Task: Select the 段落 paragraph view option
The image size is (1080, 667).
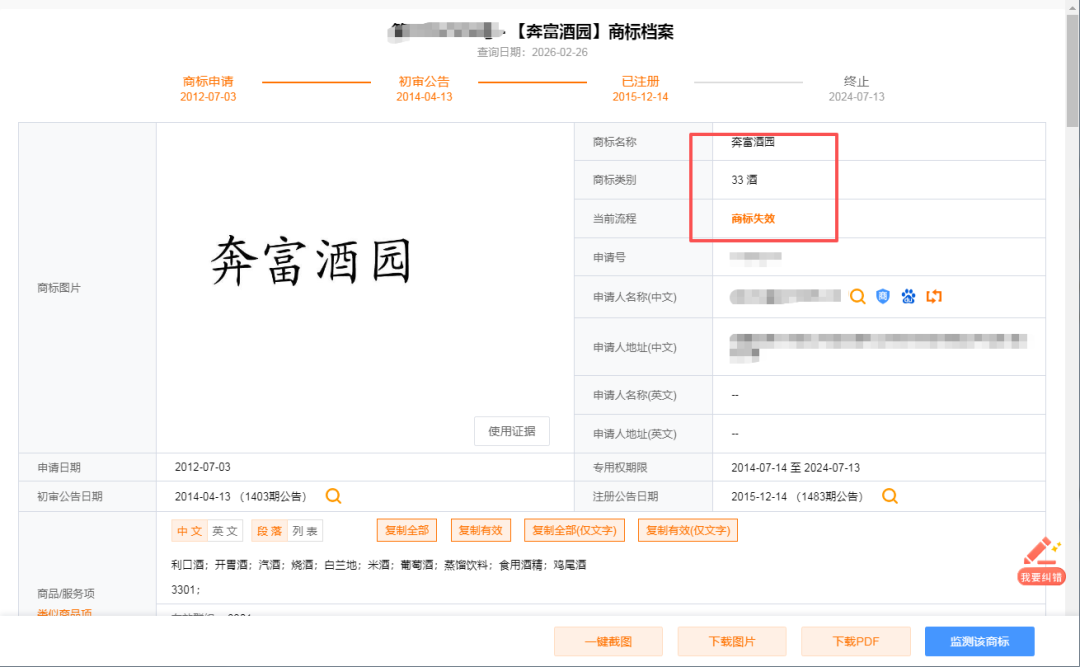Action: pyautogui.click(x=268, y=530)
